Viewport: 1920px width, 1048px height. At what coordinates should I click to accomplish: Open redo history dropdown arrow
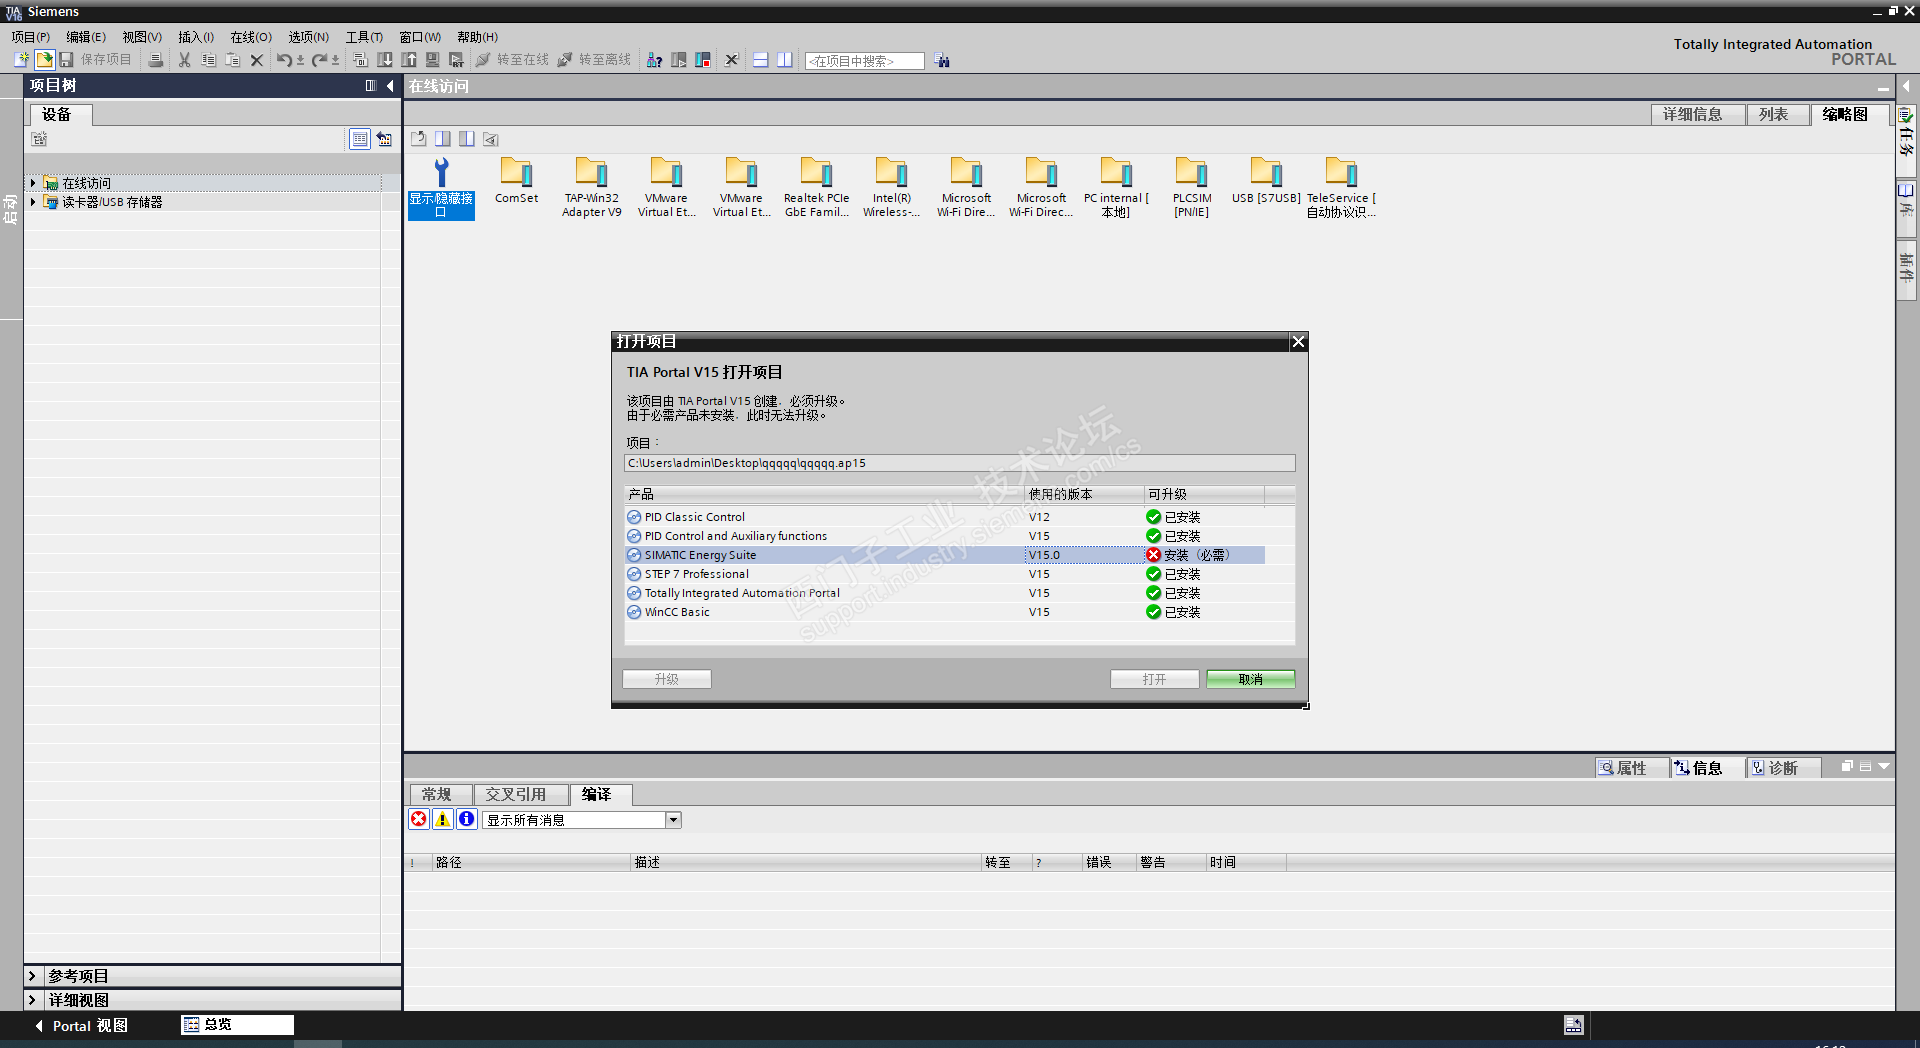pos(335,60)
